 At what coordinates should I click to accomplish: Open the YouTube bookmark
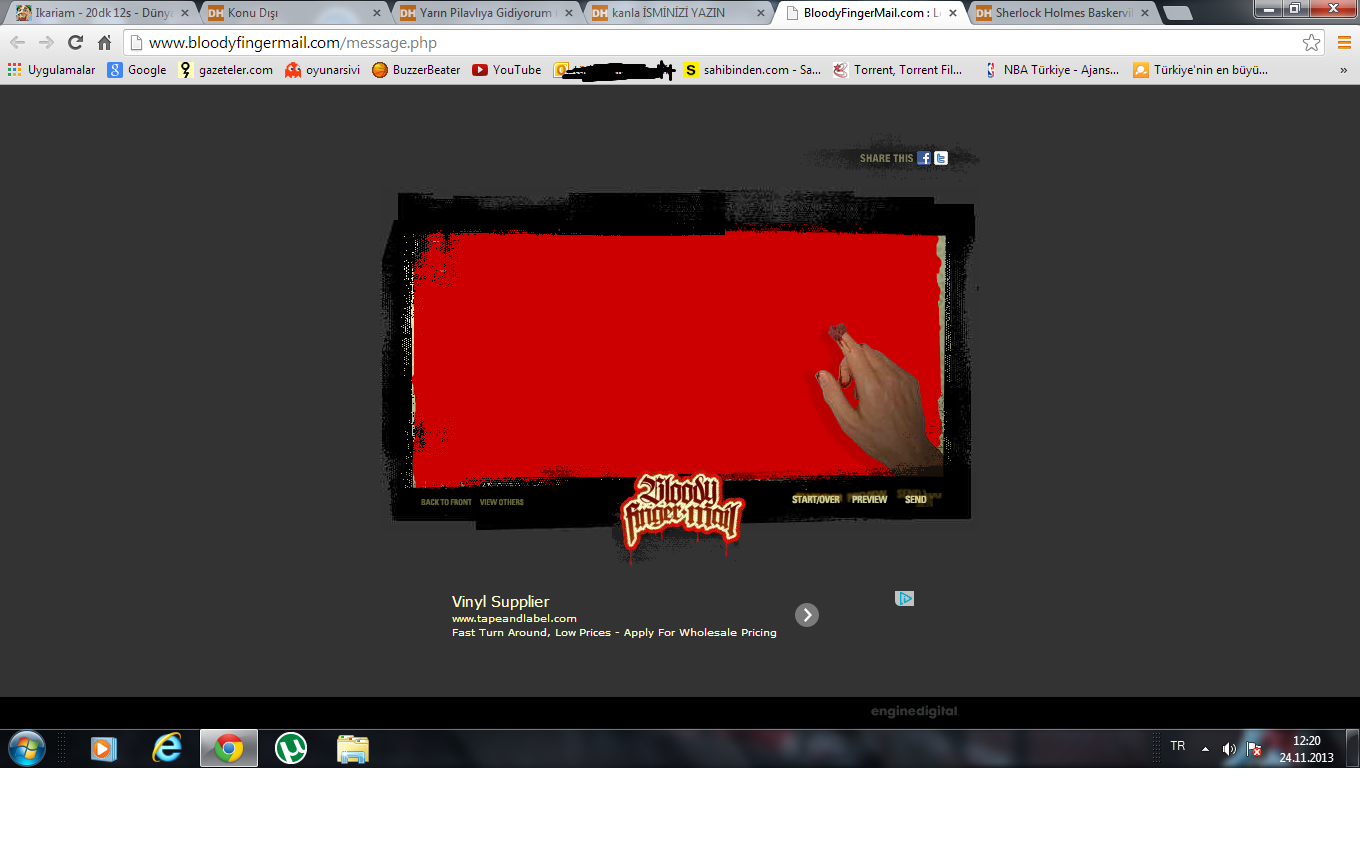tap(507, 70)
